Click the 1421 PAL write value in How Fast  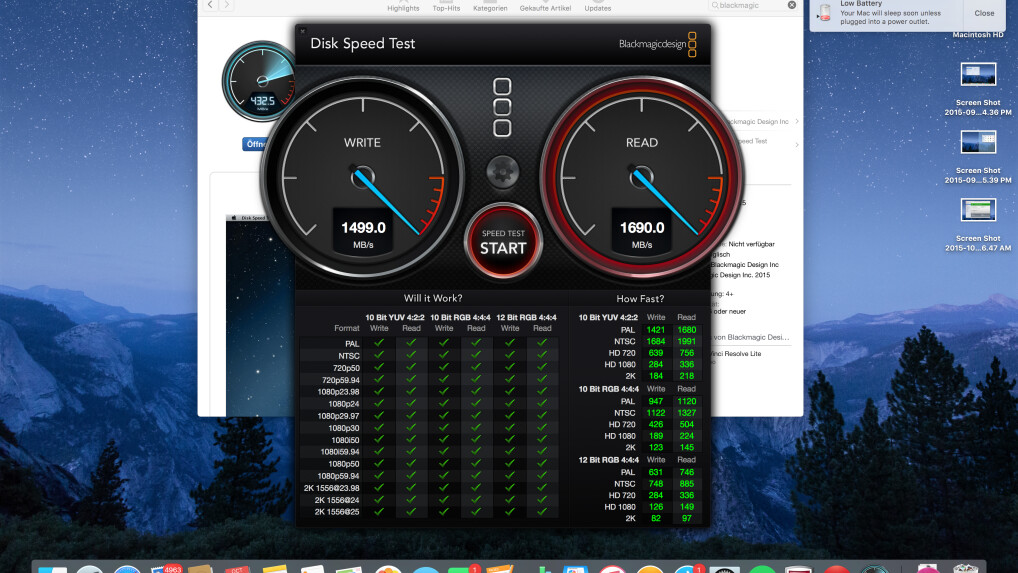tap(656, 330)
